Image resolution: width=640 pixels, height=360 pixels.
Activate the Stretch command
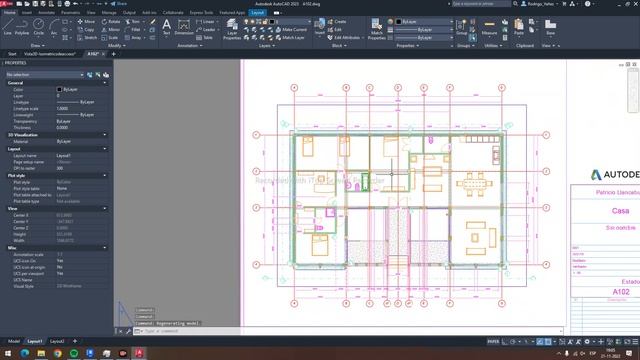pos(87,38)
